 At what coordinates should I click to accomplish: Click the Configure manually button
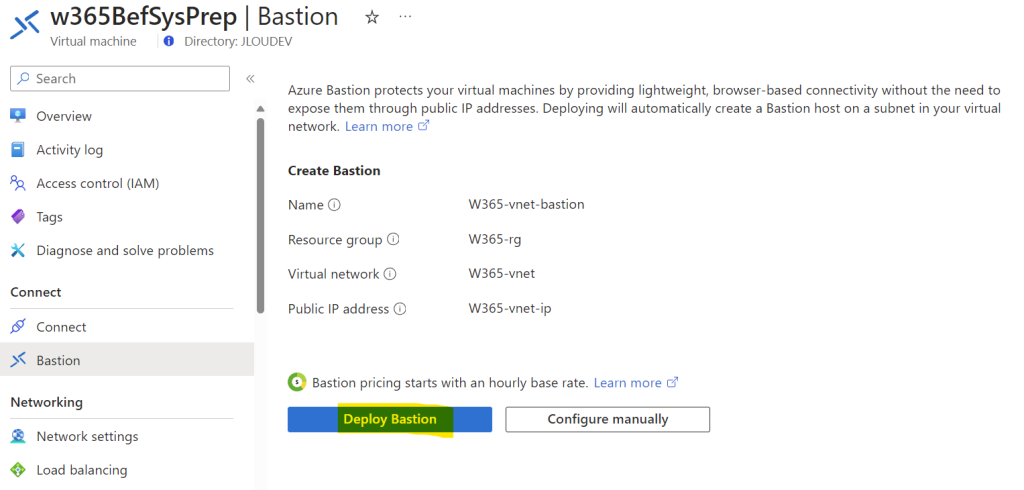tap(607, 419)
